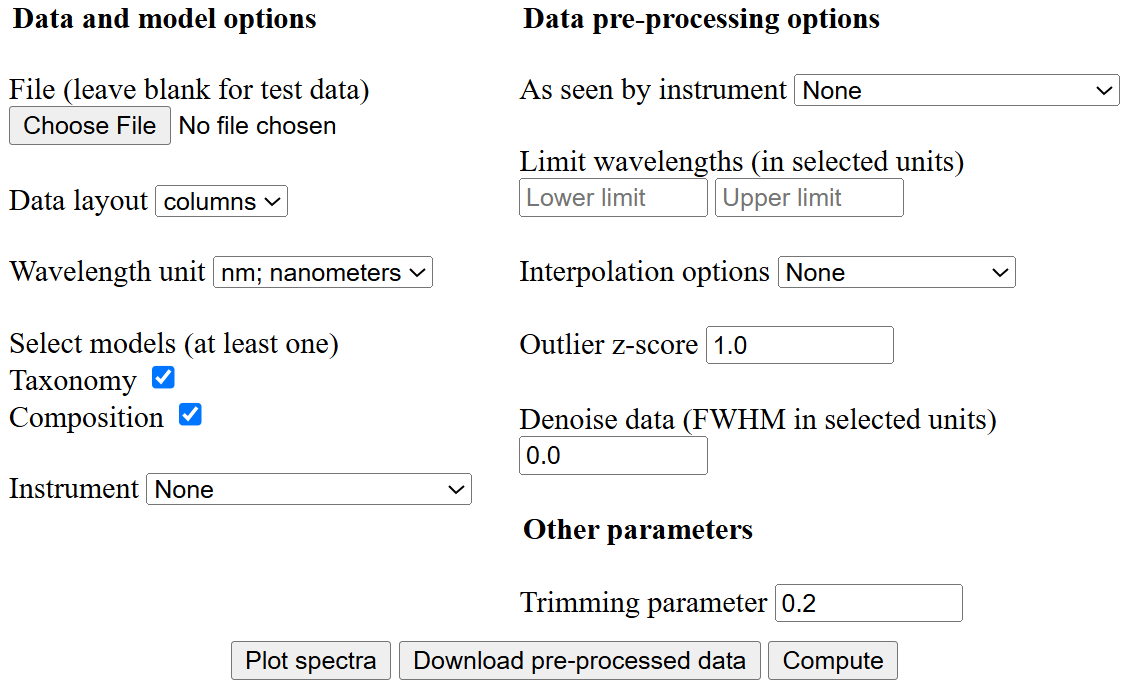
Task: Click the Denoise data FWHM field
Action: point(613,456)
